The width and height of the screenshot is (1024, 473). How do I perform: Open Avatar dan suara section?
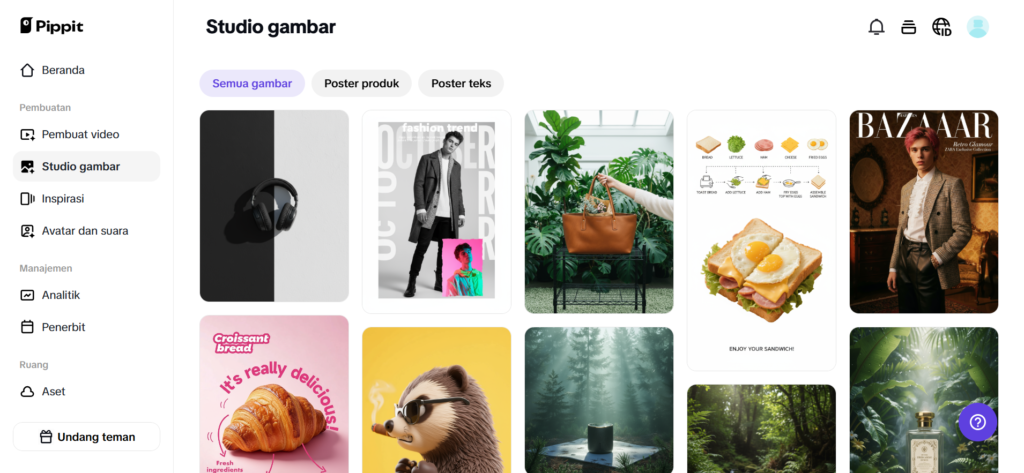[86, 231]
